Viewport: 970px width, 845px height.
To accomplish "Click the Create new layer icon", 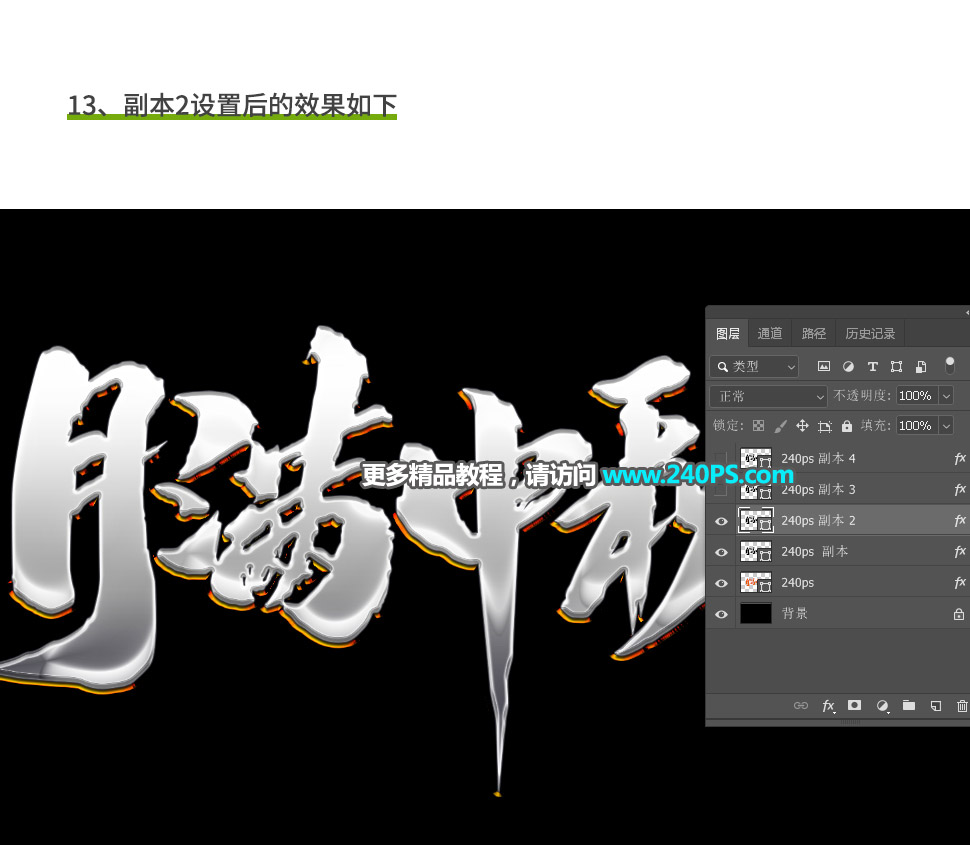I will (x=935, y=706).
